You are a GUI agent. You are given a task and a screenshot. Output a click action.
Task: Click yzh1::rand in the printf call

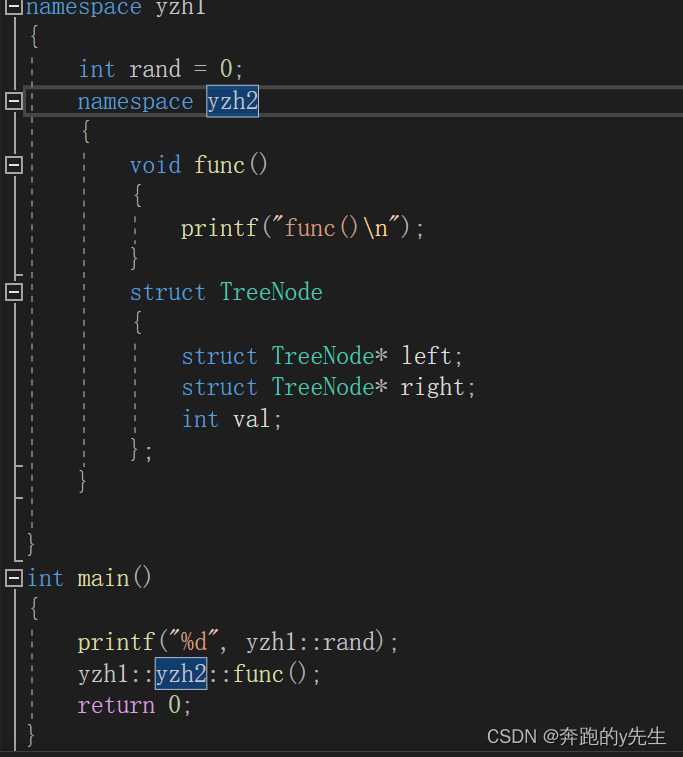click(311, 642)
